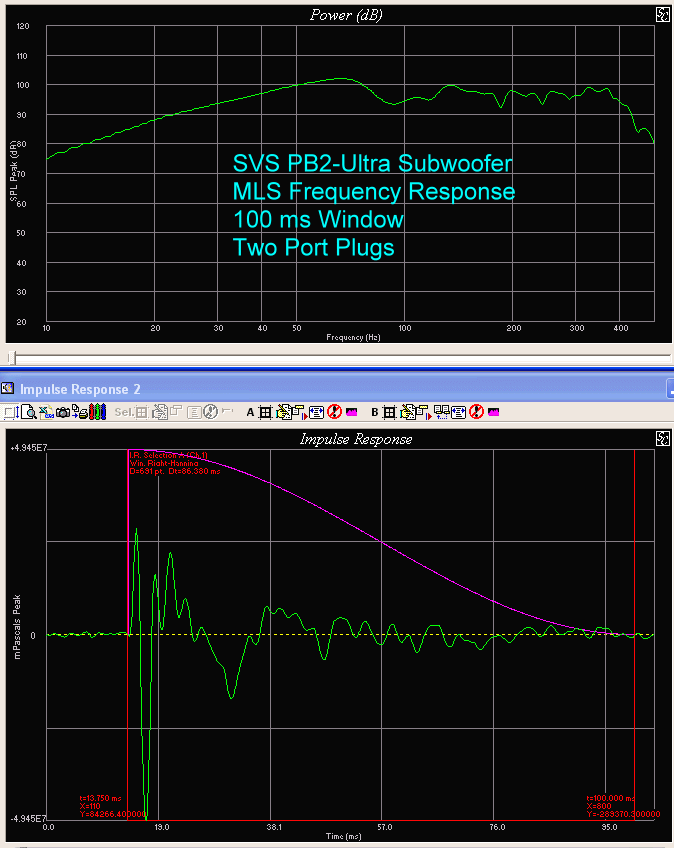Click the grayed Sel. grid icon
The height and width of the screenshot is (848, 674).
[141, 413]
